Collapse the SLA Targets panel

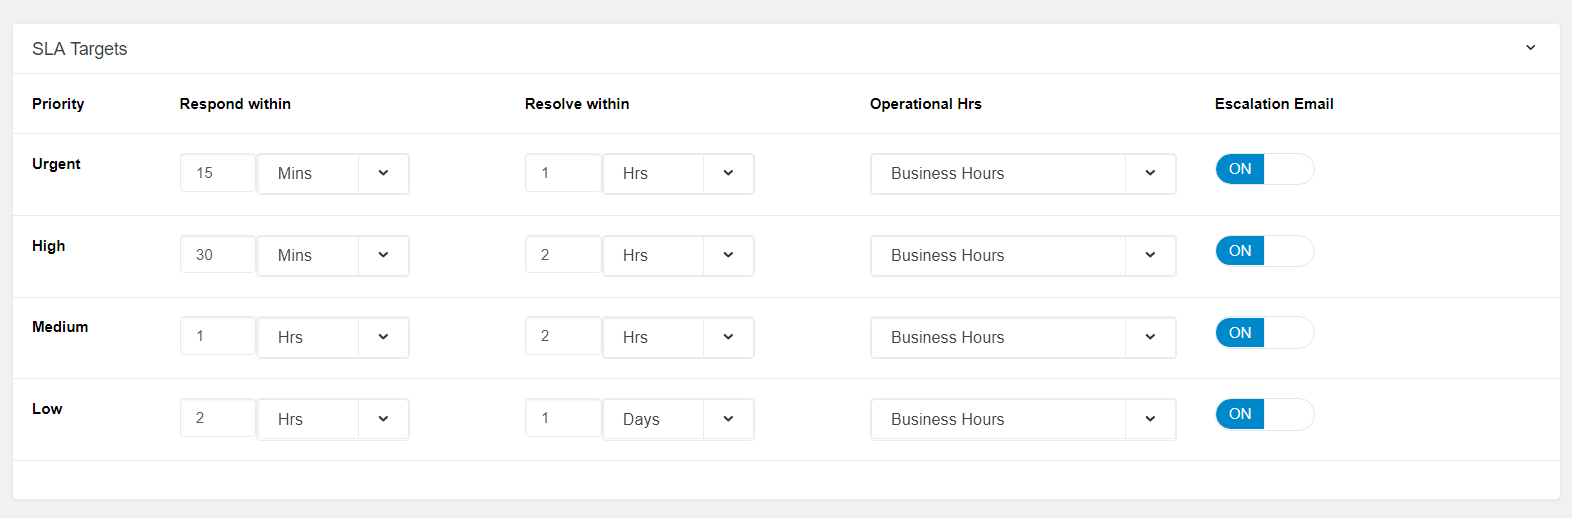tap(1530, 48)
